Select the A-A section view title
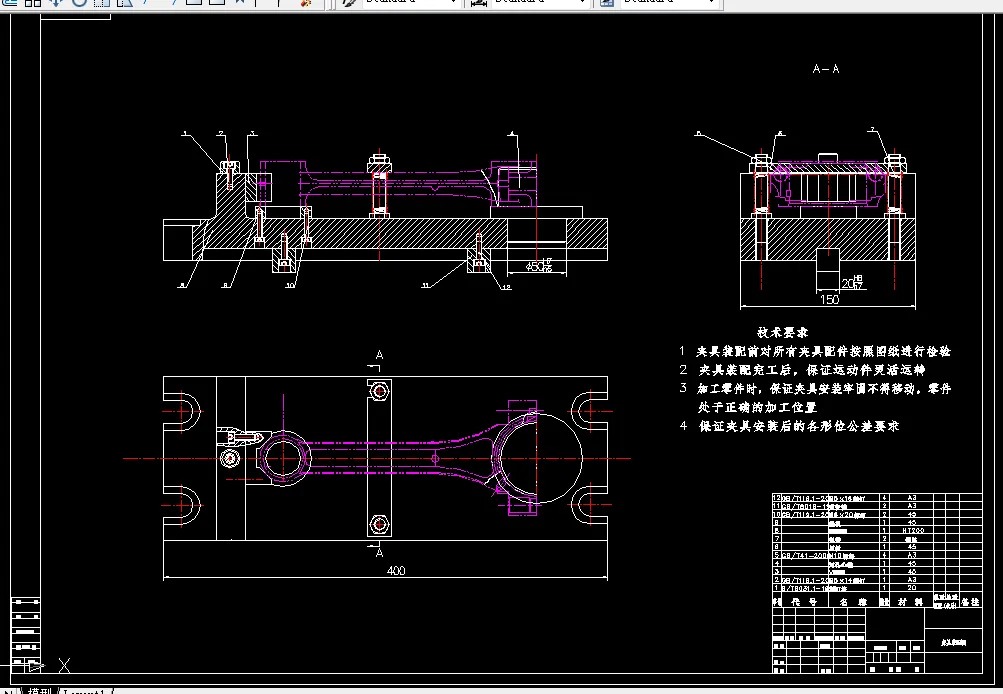Image resolution: width=1003 pixels, height=694 pixels. (826, 69)
